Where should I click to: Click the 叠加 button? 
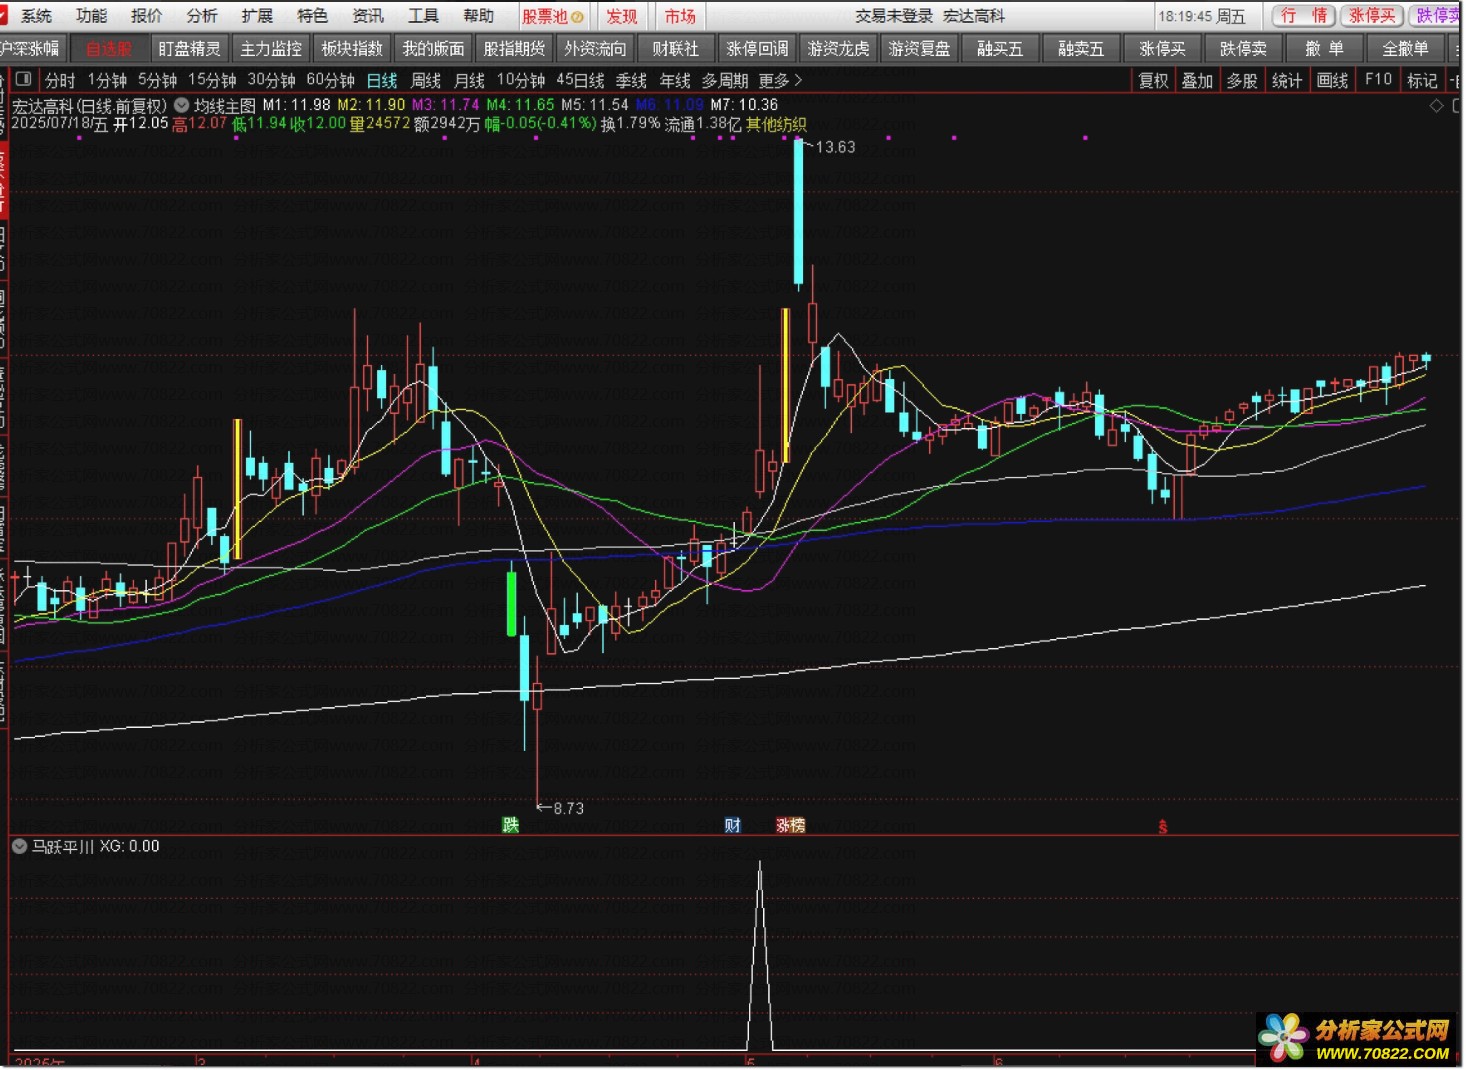(1197, 80)
